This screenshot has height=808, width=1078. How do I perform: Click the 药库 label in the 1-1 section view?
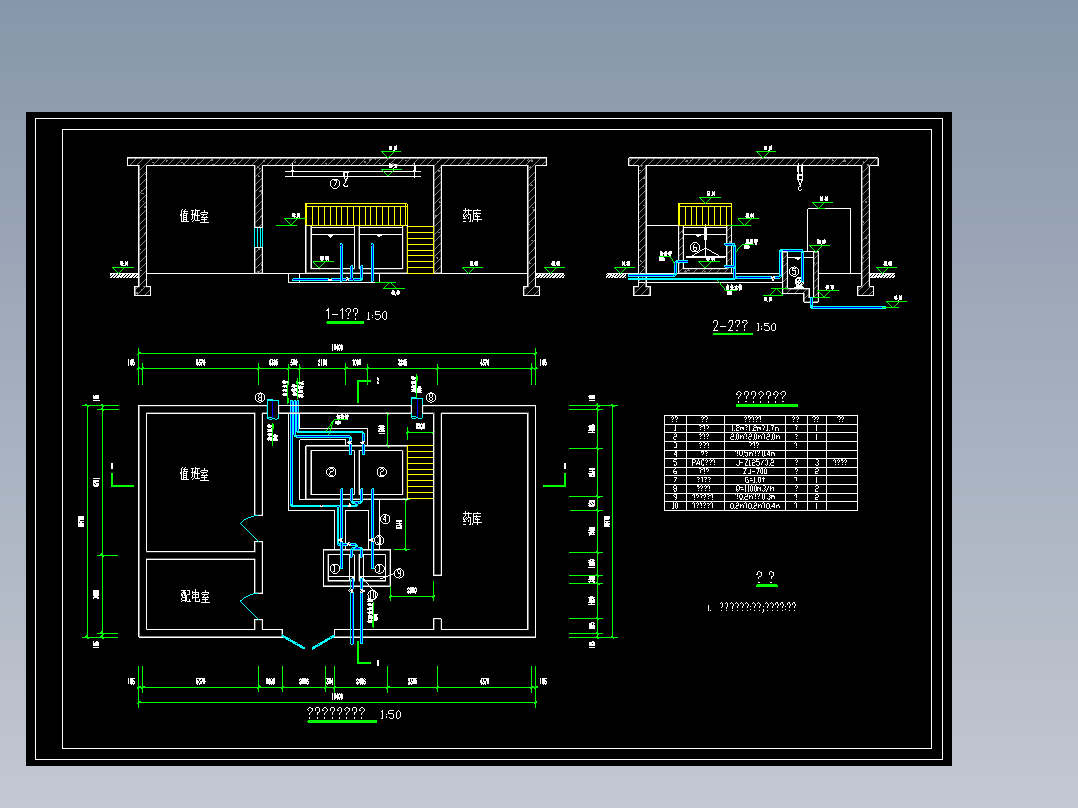coord(472,216)
